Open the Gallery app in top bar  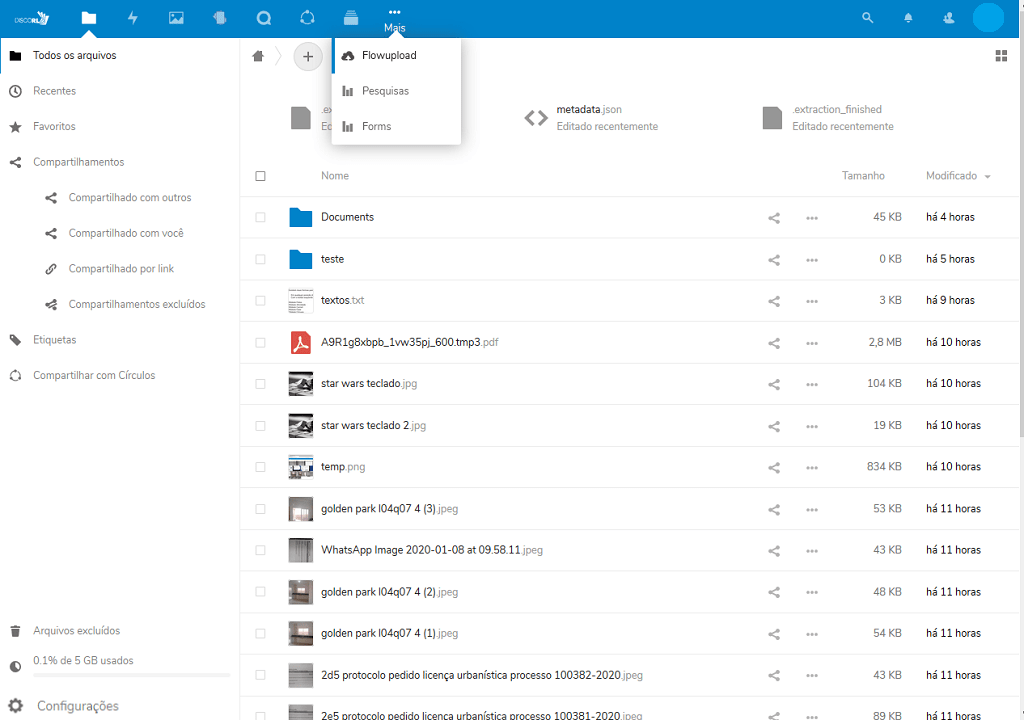(x=176, y=18)
